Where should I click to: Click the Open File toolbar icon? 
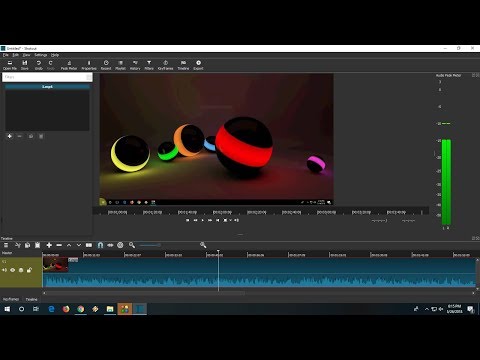10,65
